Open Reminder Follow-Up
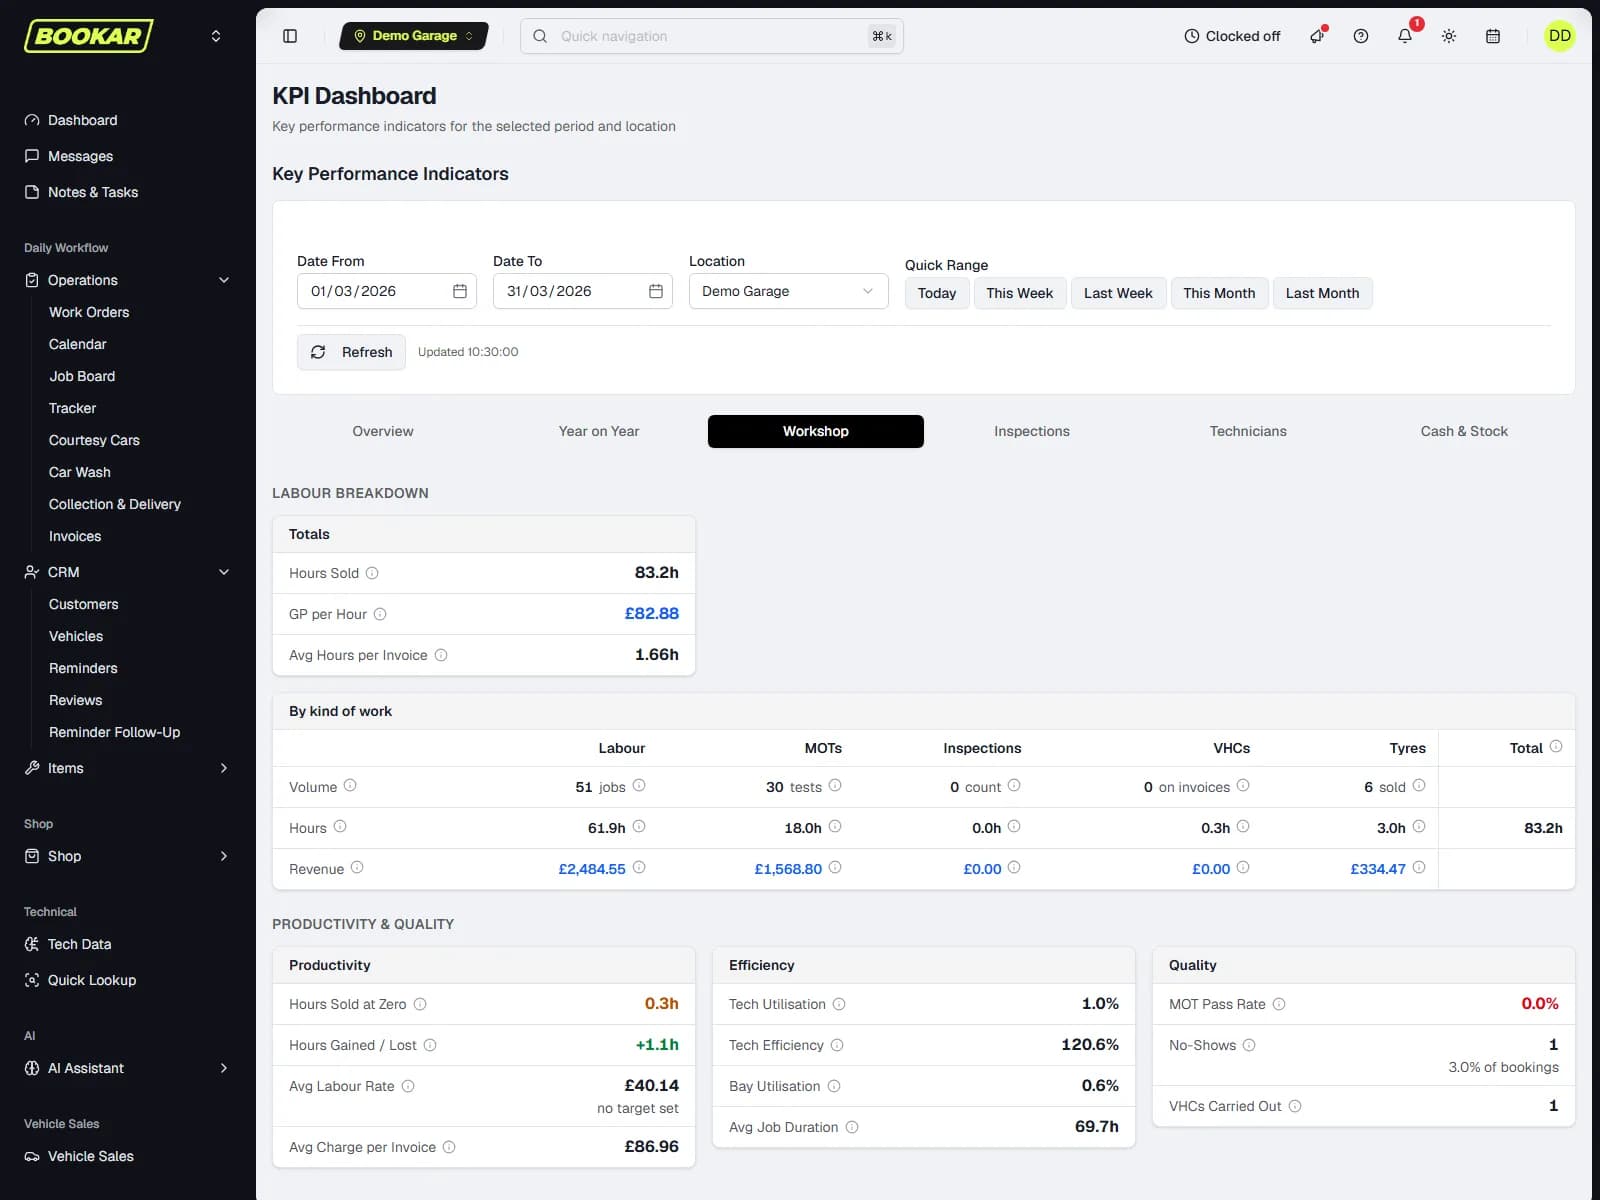The image size is (1600, 1200). (x=115, y=732)
